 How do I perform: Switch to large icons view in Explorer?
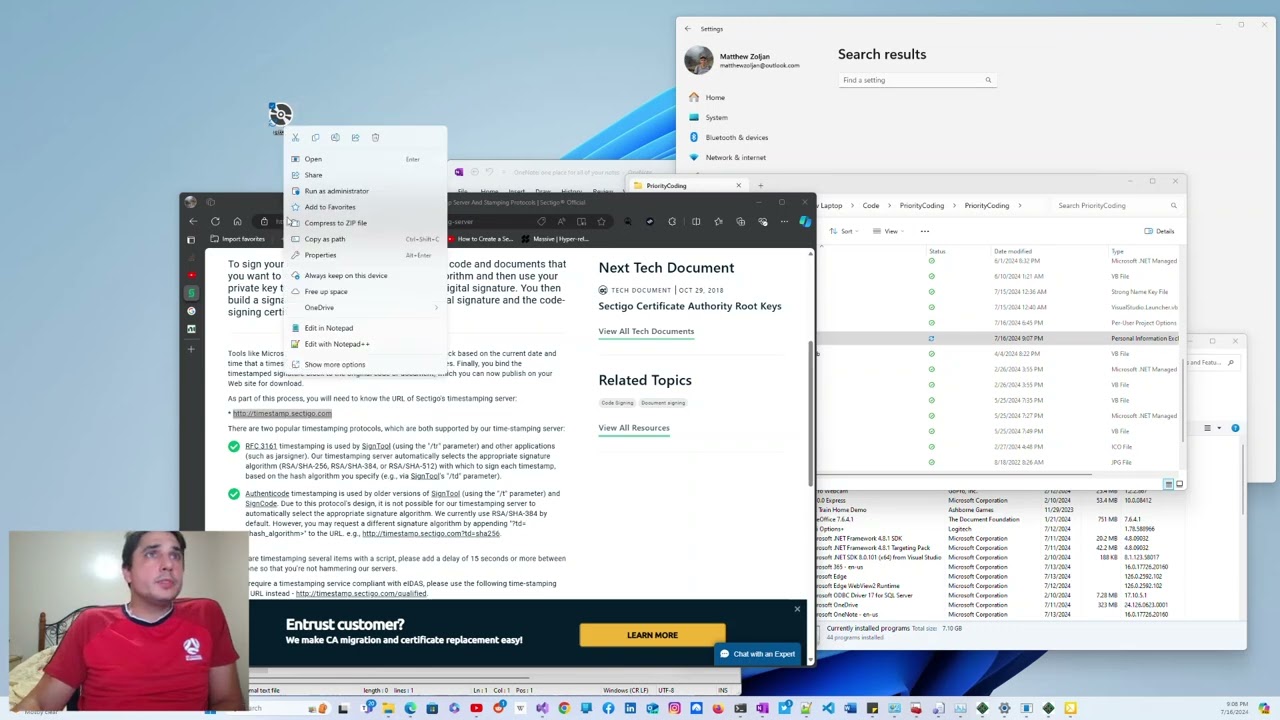pos(1180,484)
